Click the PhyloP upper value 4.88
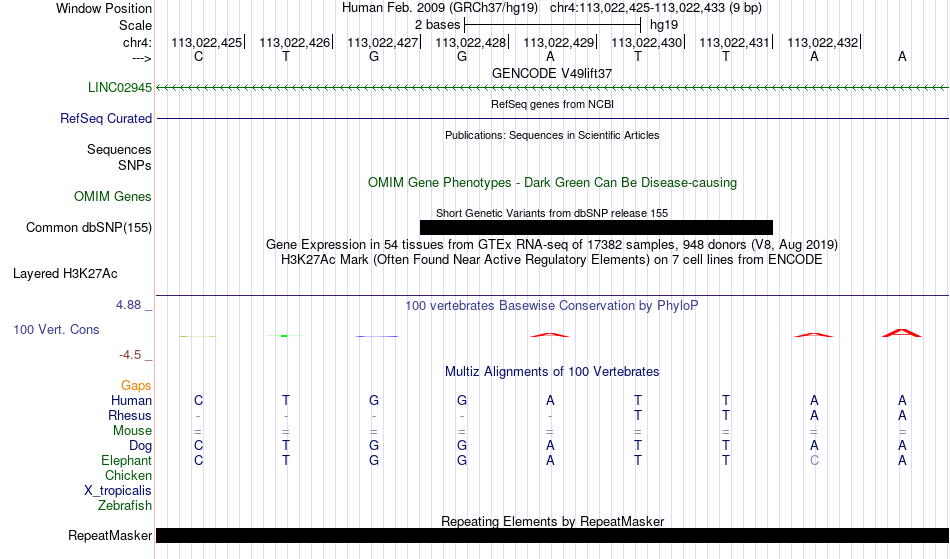950x559 pixels. pyautogui.click(x=128, y=305)
